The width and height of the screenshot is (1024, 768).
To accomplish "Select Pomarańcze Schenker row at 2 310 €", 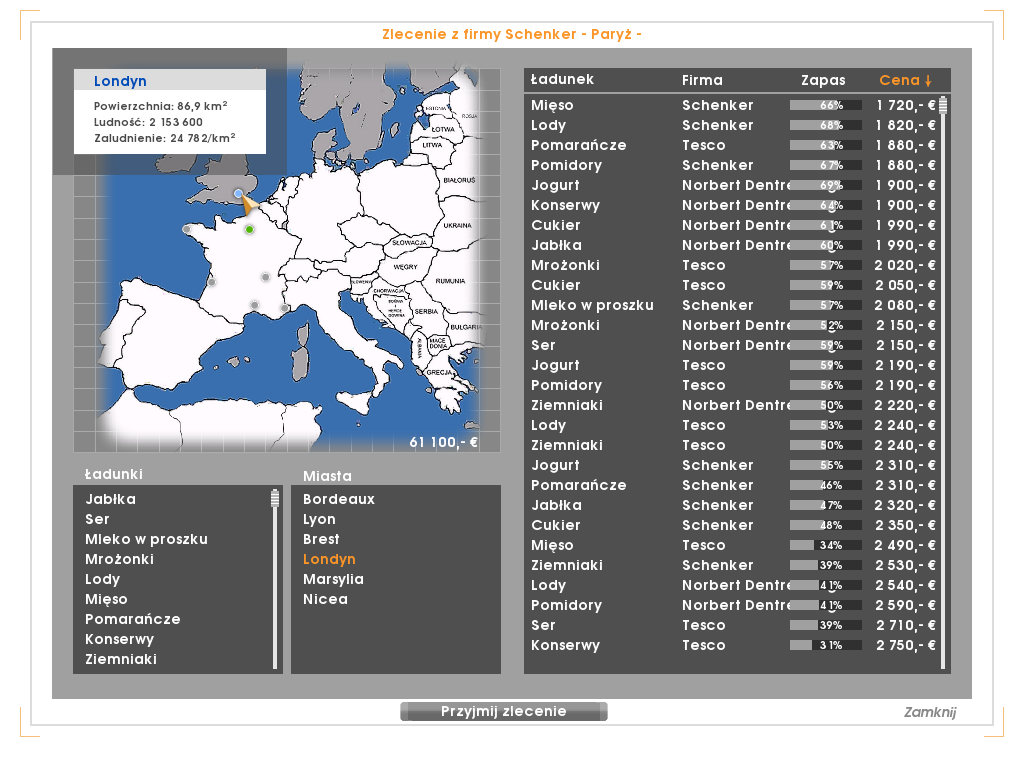I will tap(733, 485).
